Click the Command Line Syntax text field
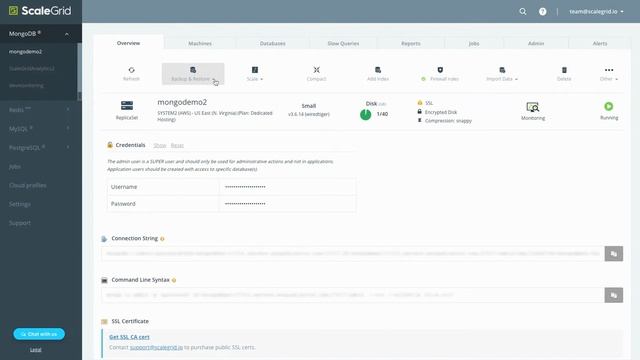 pos(353,295)
